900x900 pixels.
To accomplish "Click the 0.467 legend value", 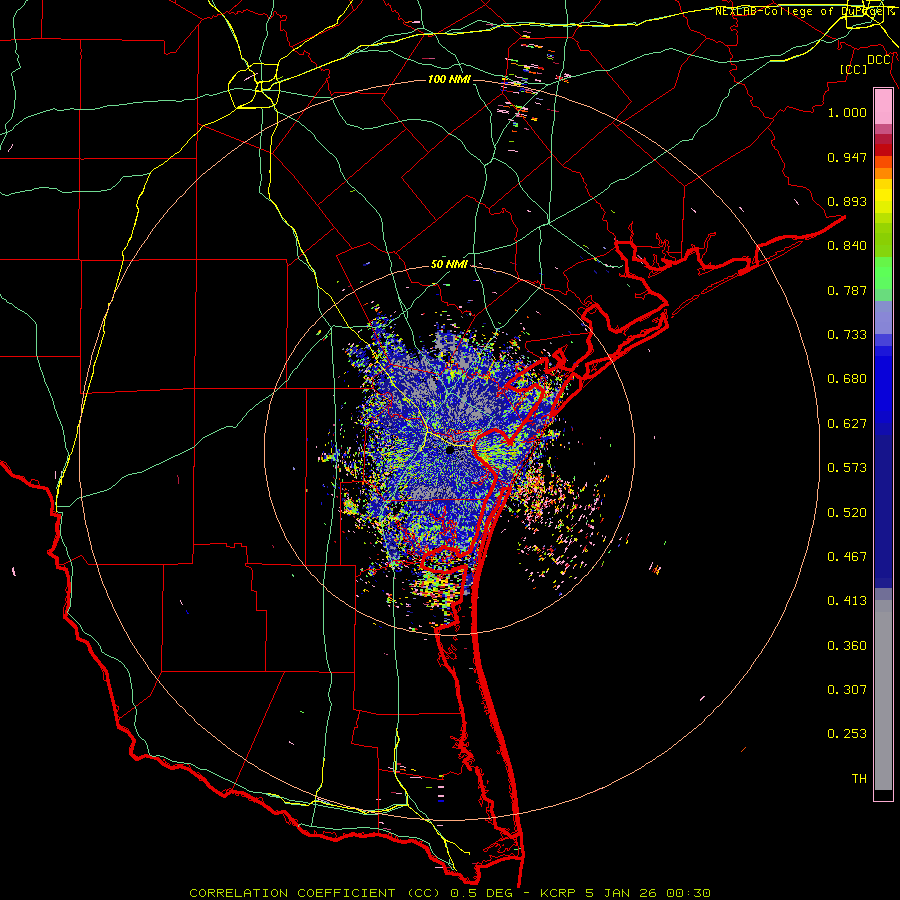I will point(847,557).
